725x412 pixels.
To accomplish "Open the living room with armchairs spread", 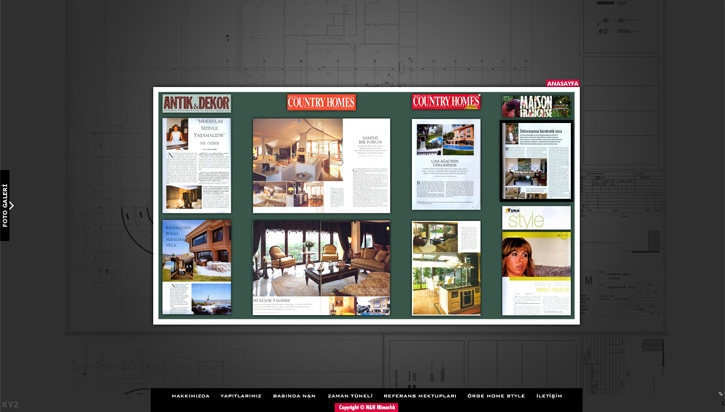I will click(x=321, y=267).
